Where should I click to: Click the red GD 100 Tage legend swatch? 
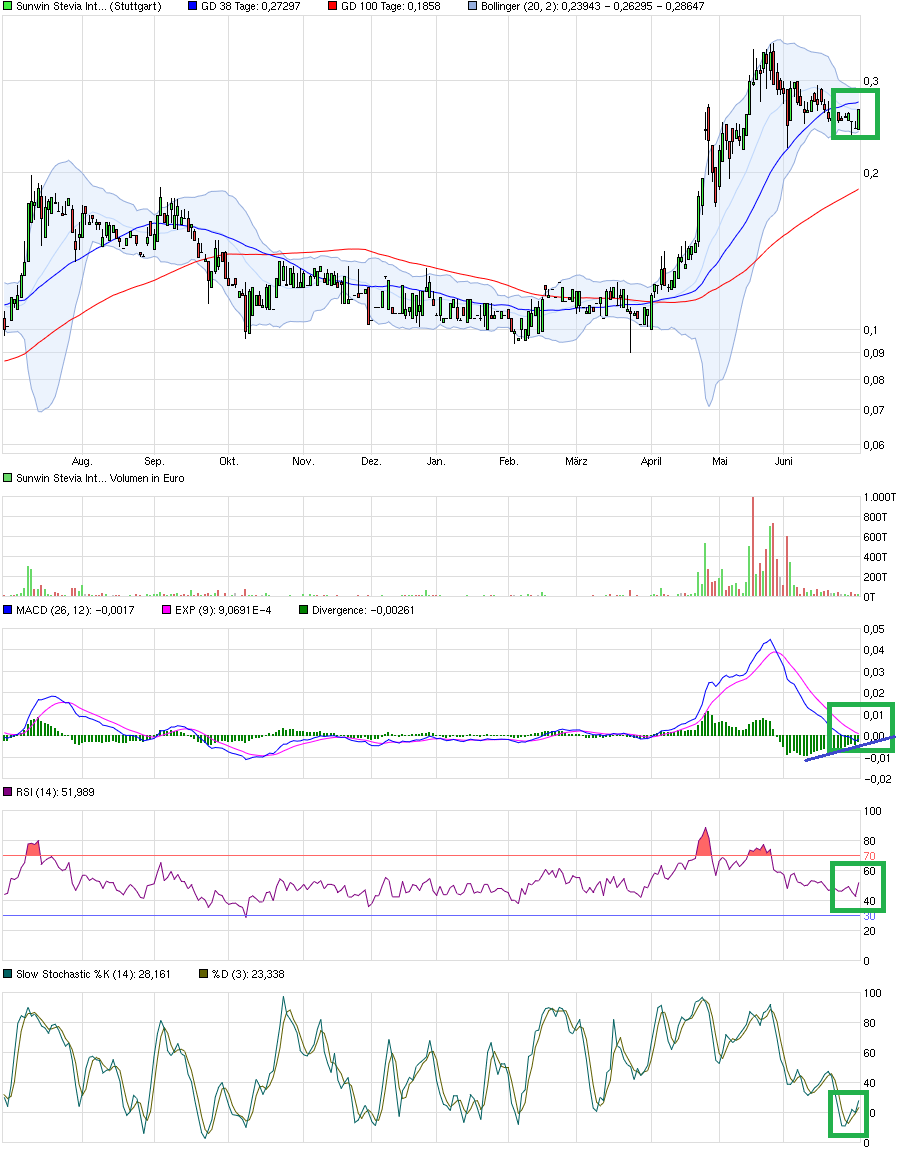click(x=332, y=6)
